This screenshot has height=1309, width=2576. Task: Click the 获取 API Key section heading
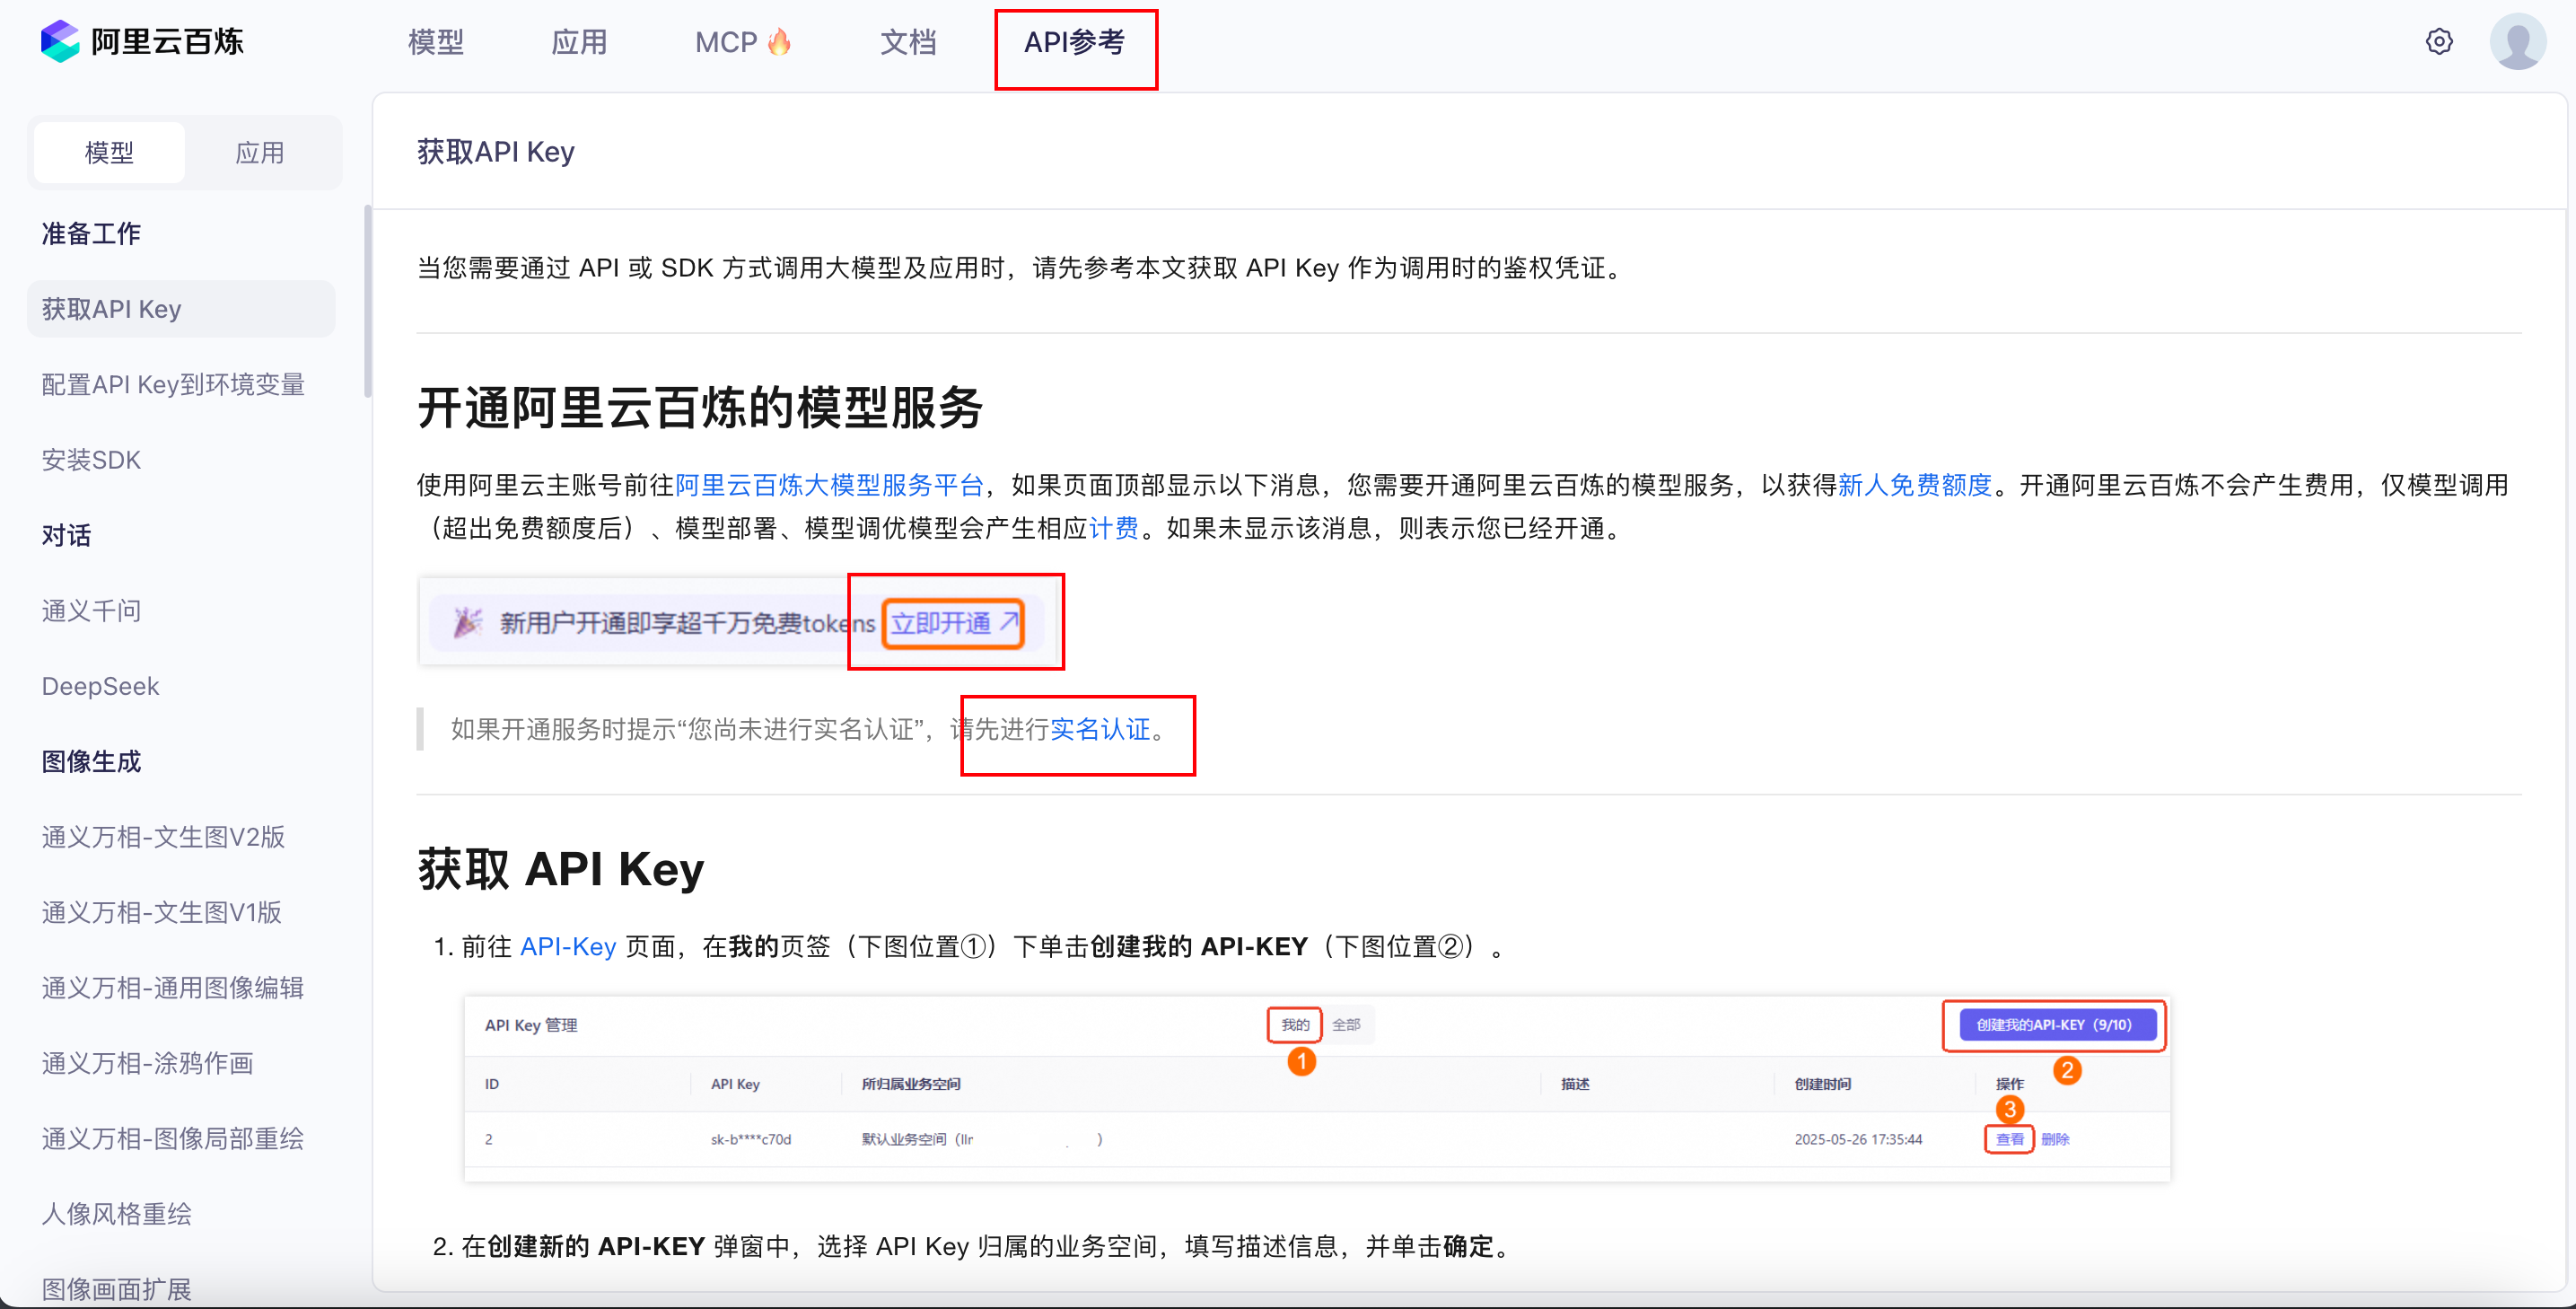[561, 869]
